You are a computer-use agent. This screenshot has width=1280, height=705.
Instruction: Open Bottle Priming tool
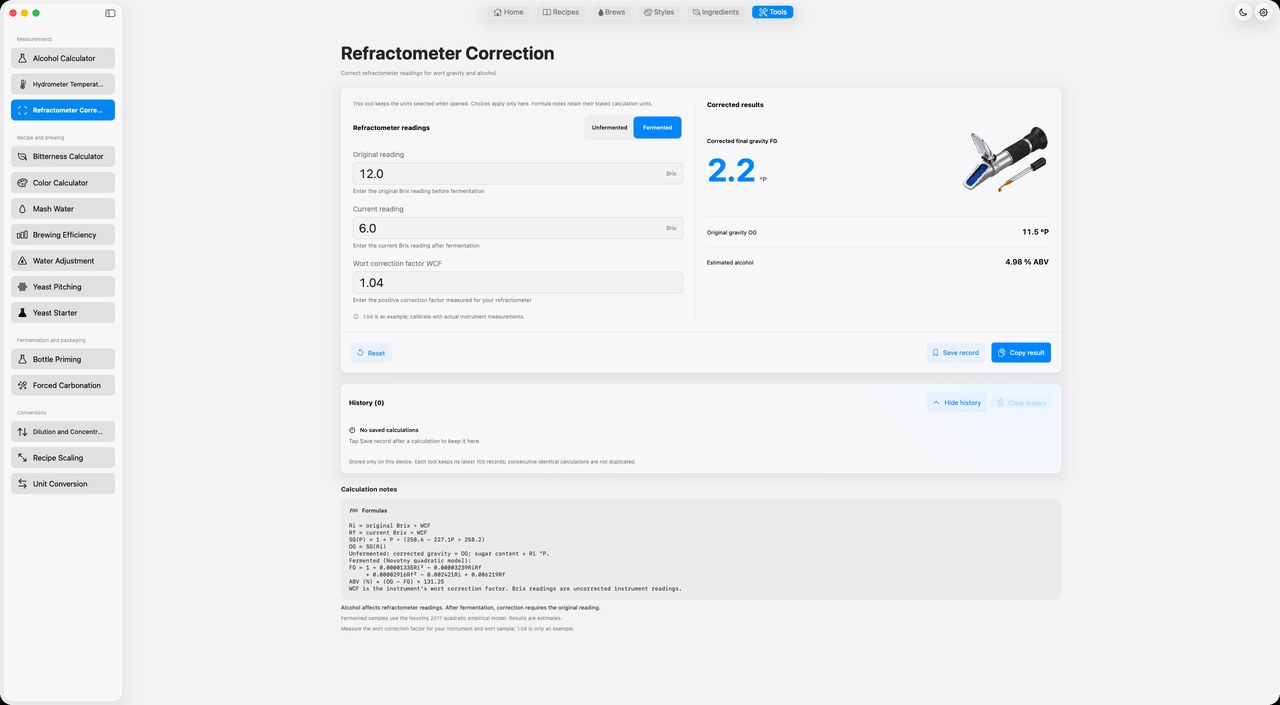click(63, 358)
